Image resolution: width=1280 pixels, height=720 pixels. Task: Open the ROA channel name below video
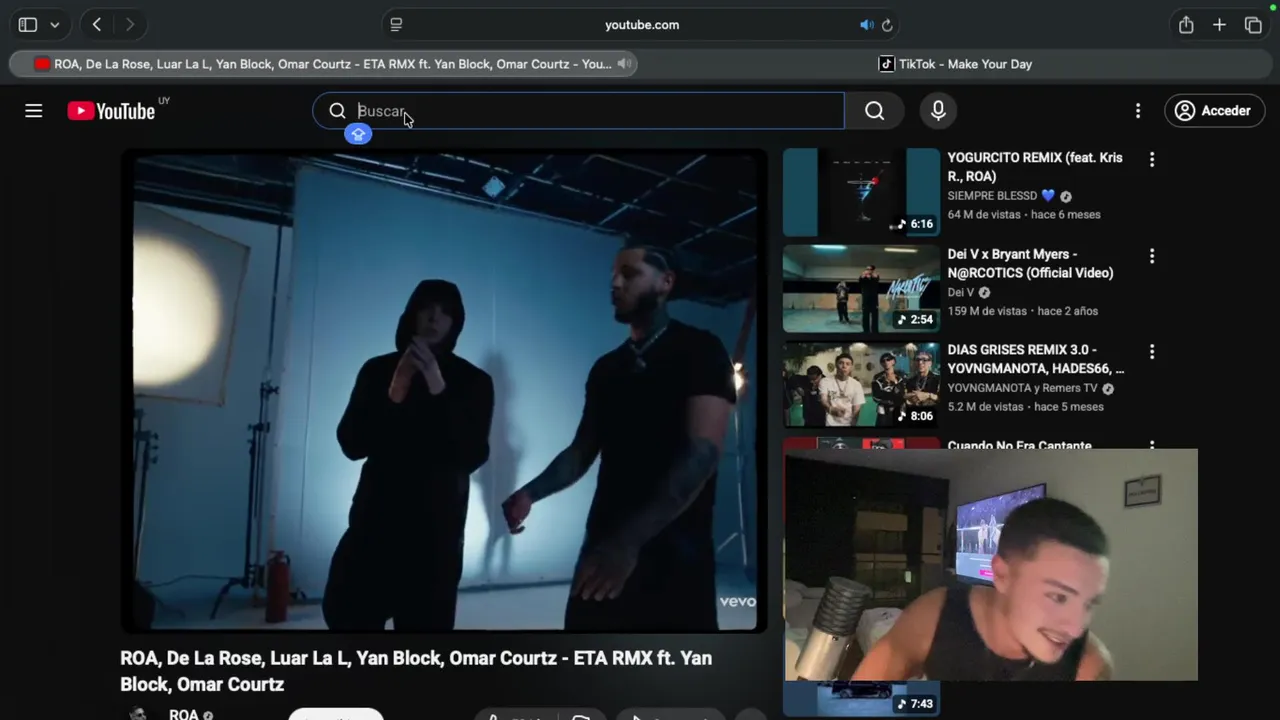pos(184,714)
